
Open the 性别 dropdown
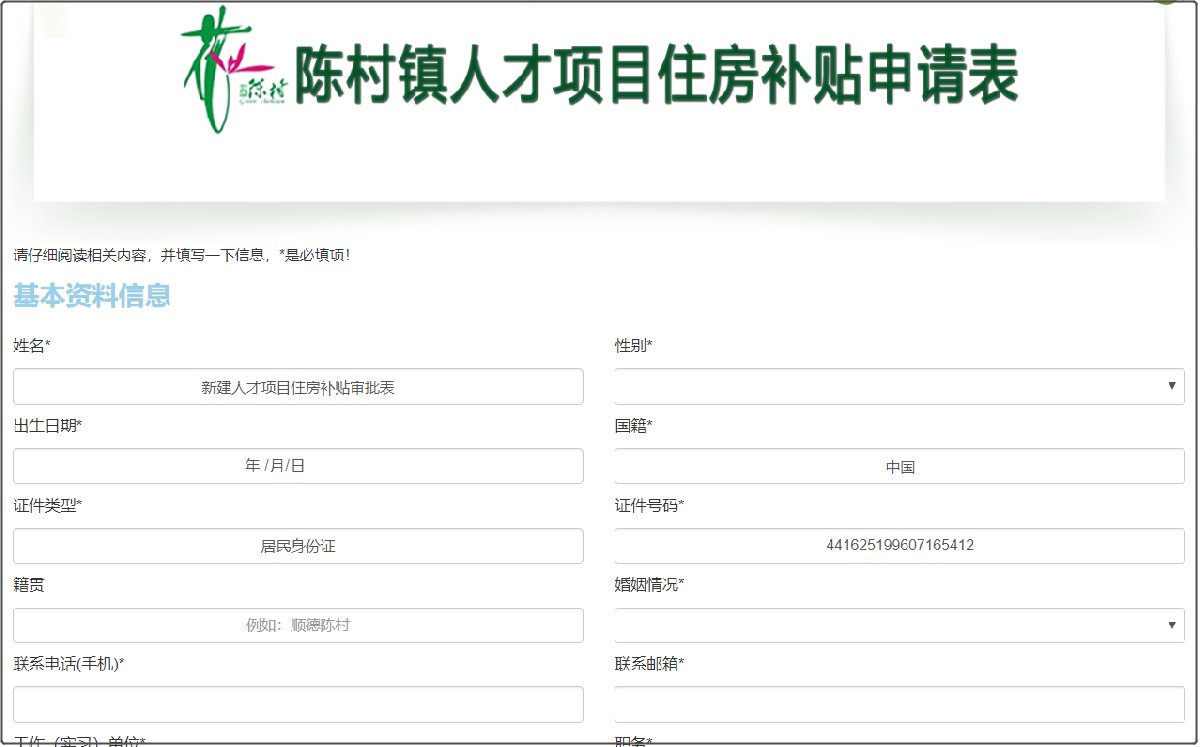click(898, 386)
